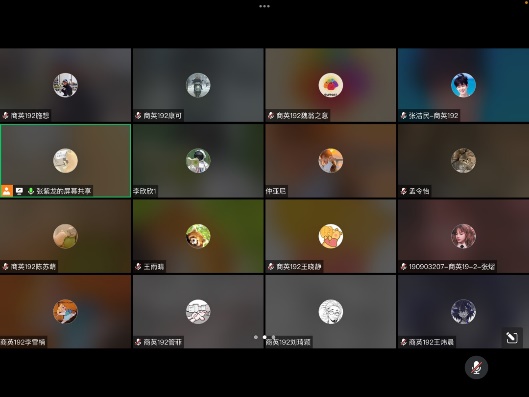Click the 商英192管菲 name label
Screen dimensions: 529x397
163,342
